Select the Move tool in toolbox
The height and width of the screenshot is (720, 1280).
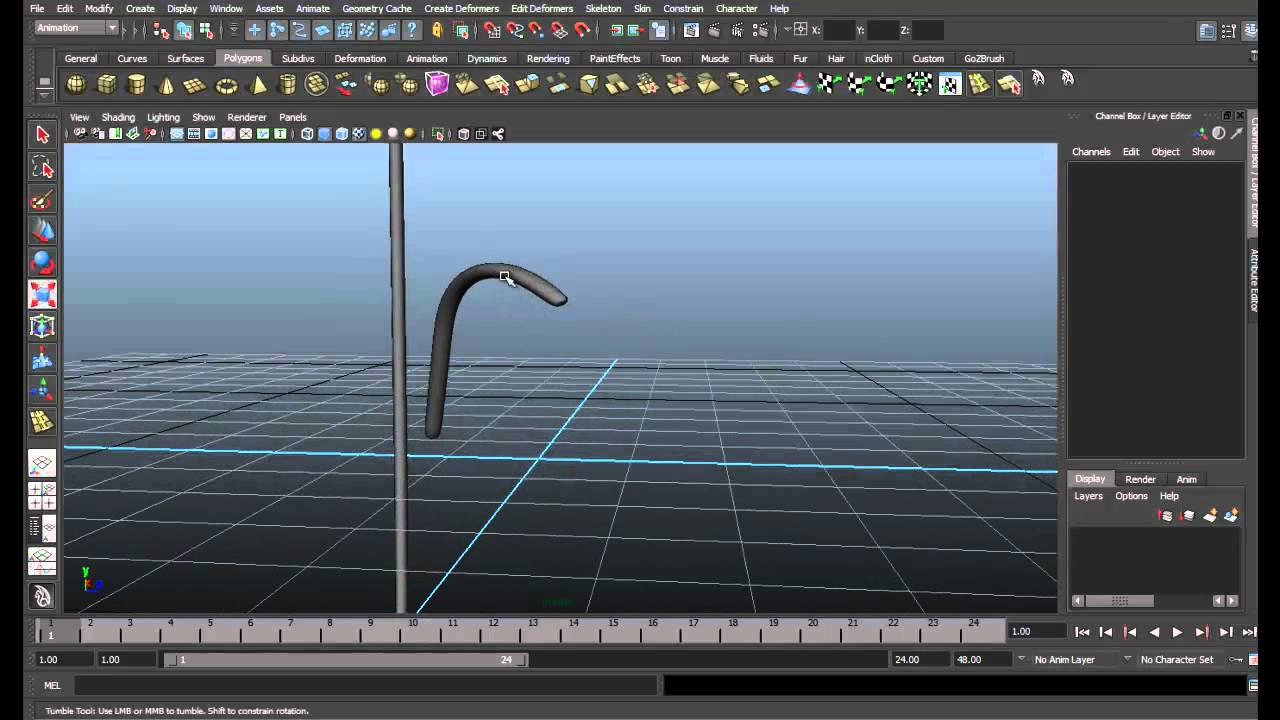[42, 231]
